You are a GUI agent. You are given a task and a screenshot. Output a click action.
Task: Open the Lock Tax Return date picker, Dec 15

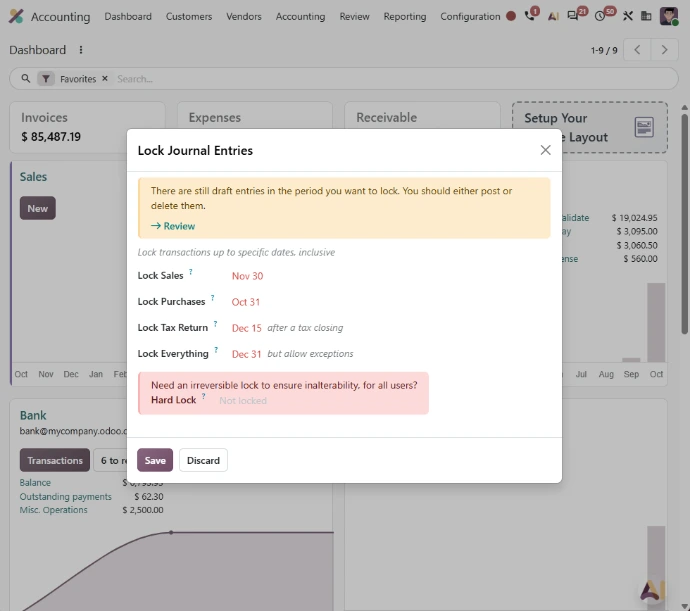coord(246,328)
